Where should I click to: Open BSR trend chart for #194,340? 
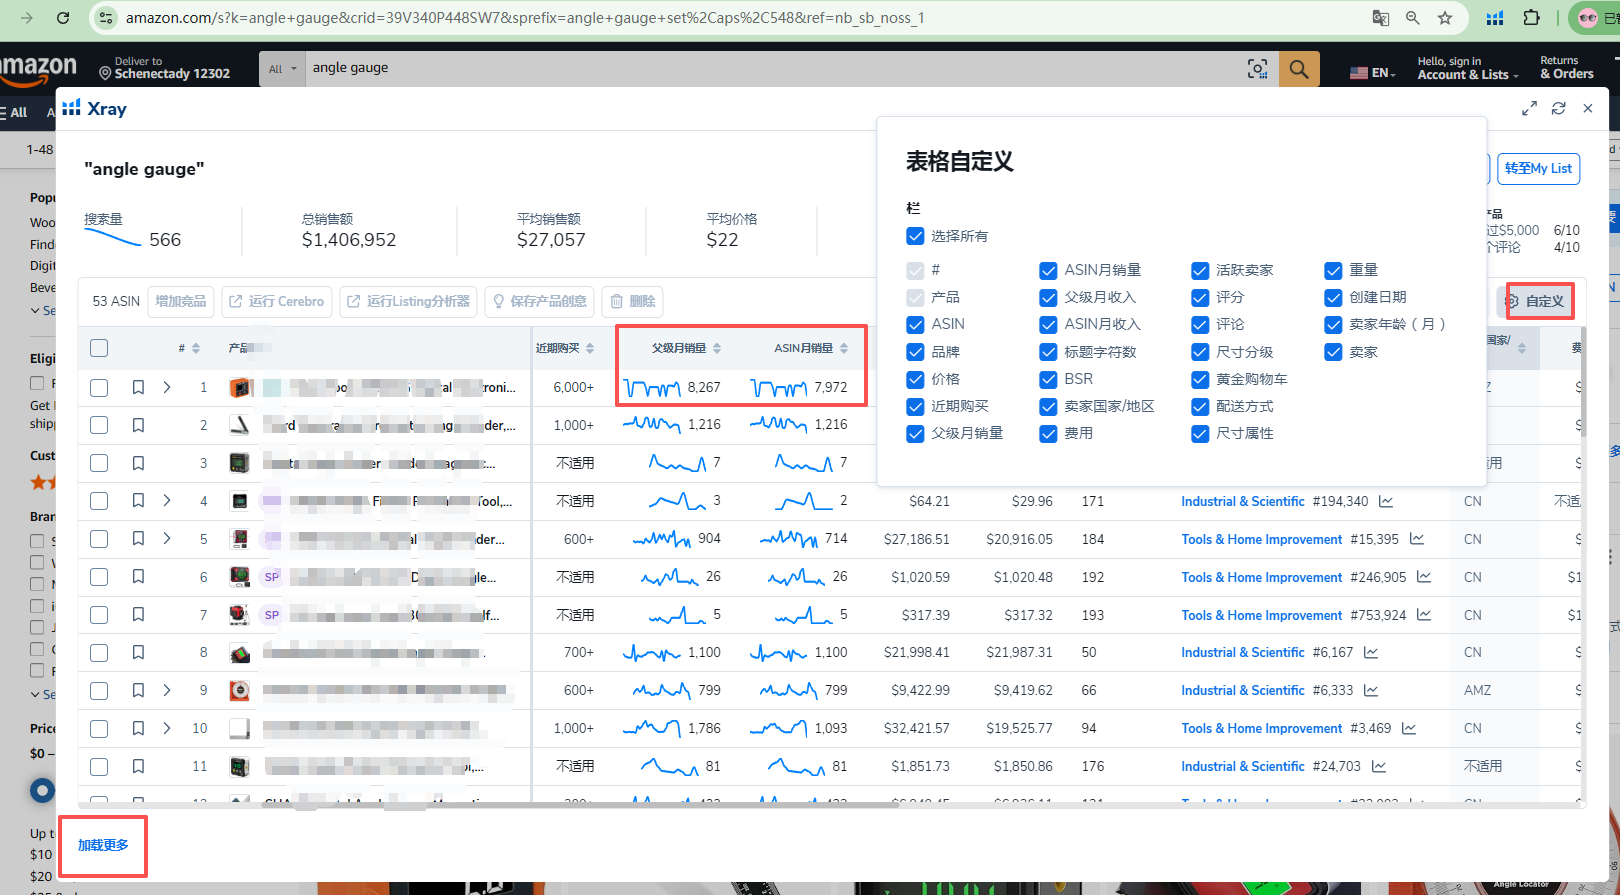[x=1386, y=501]
